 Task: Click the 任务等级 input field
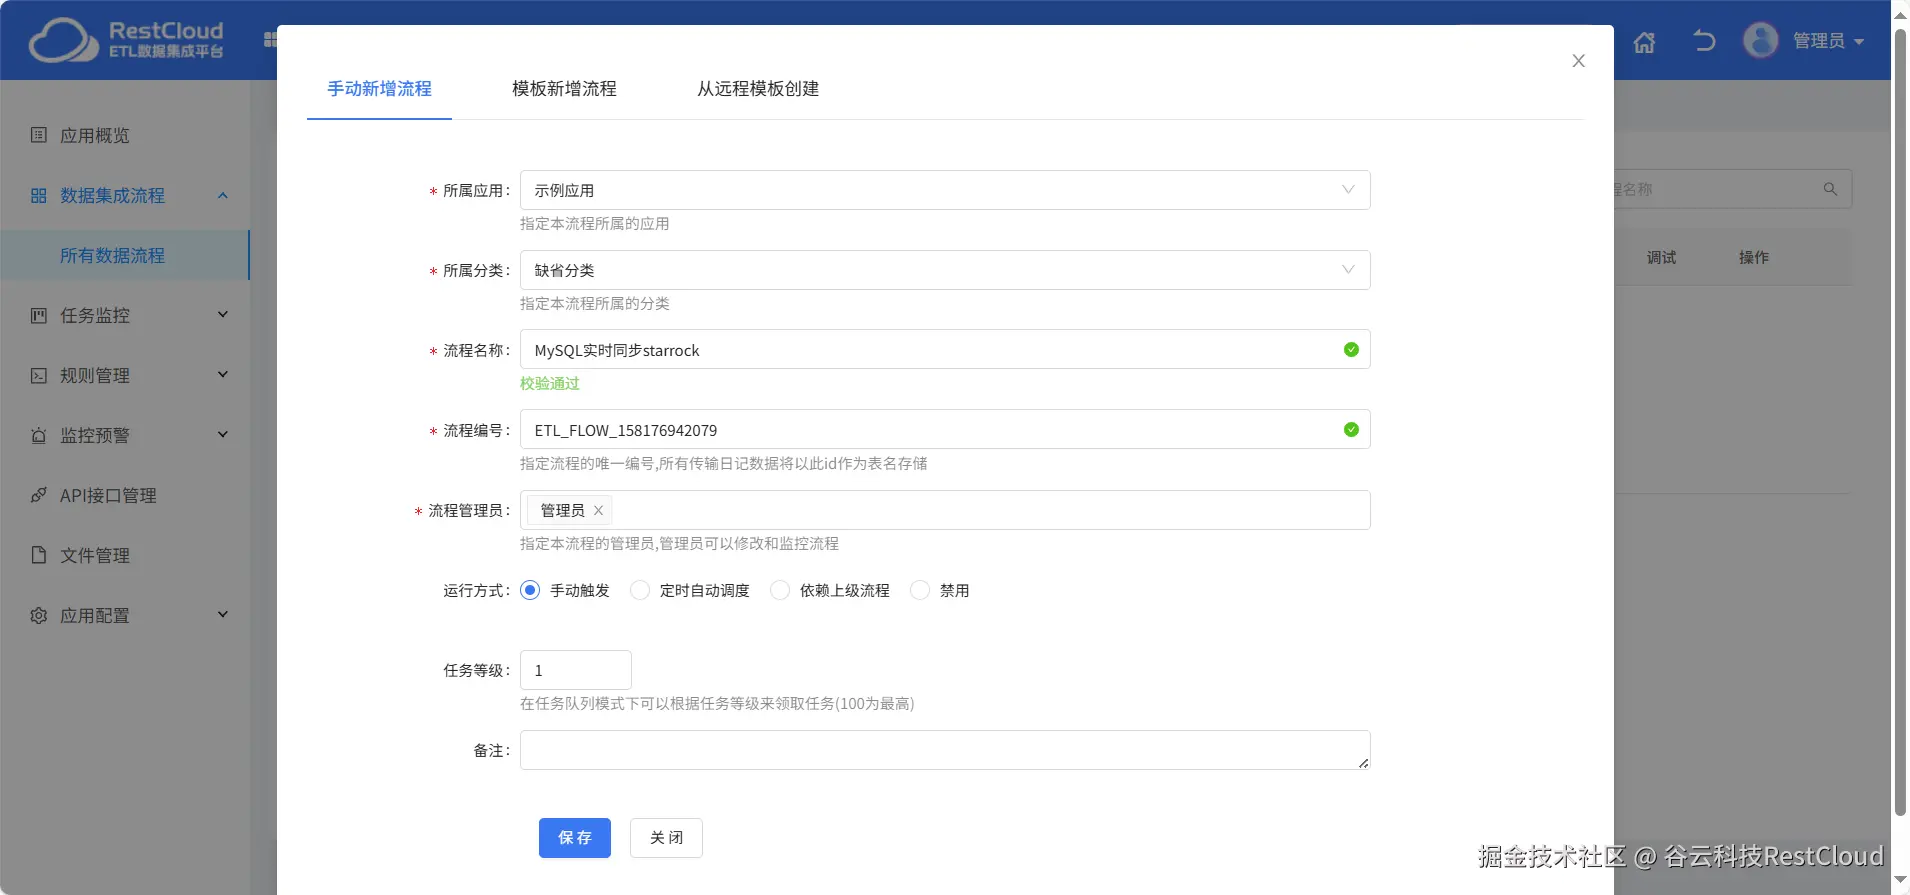(x=576, y=670)
